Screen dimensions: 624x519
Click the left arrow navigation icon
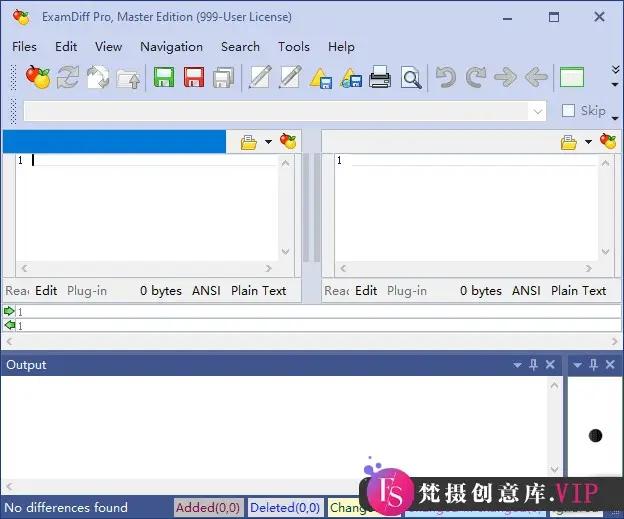pyautogui.click(x=536, y=77)
